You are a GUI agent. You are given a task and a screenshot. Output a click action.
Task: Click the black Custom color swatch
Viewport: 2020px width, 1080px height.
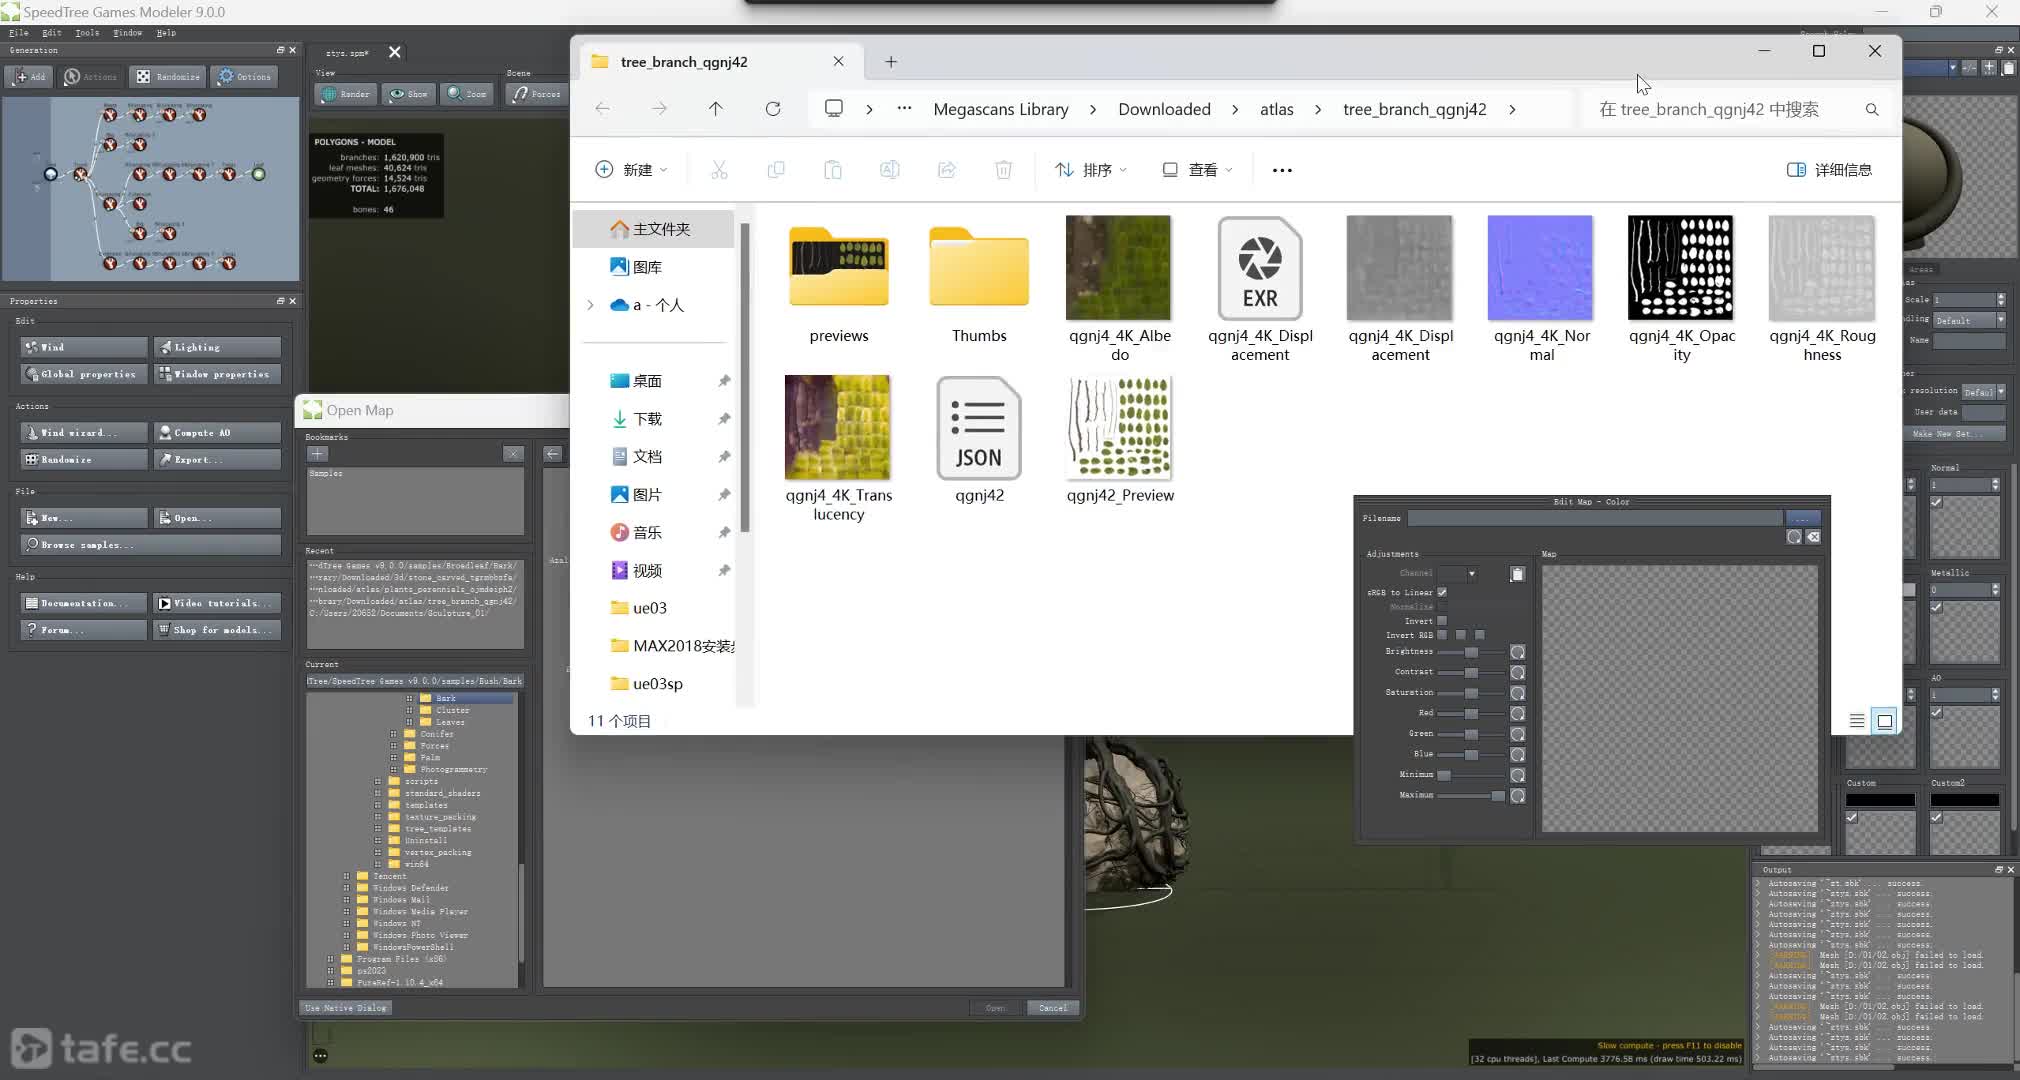point(1880,800)
